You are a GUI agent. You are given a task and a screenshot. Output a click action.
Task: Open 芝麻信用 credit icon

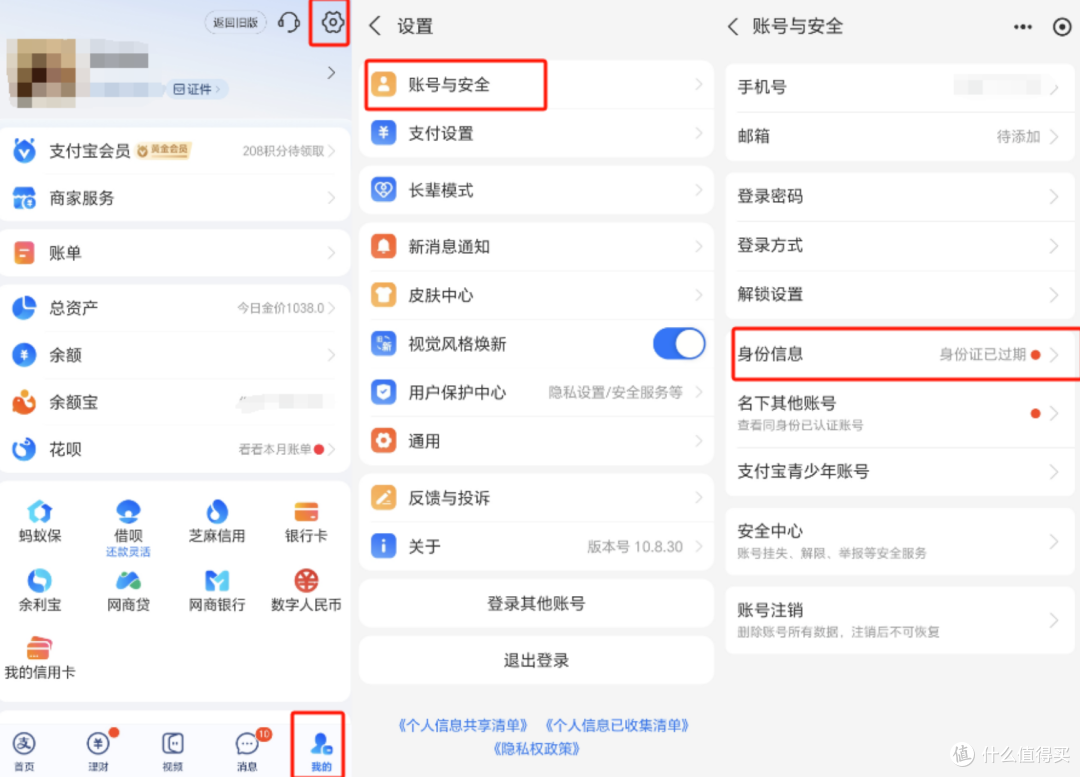[217, 511]
